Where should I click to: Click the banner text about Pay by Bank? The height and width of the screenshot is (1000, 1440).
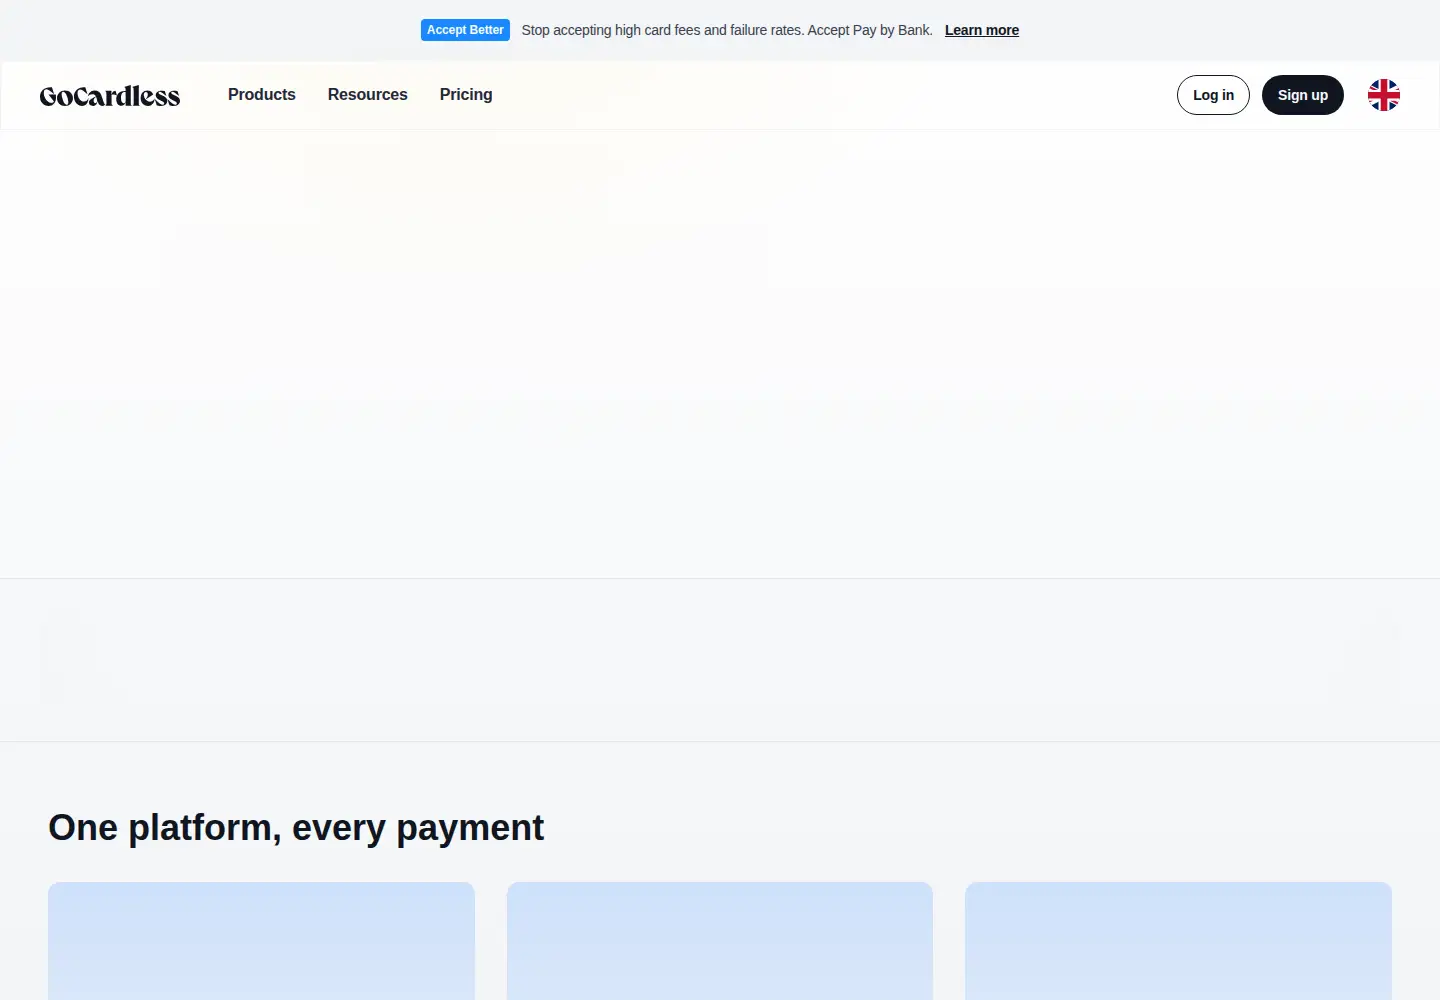pos(727,30)
